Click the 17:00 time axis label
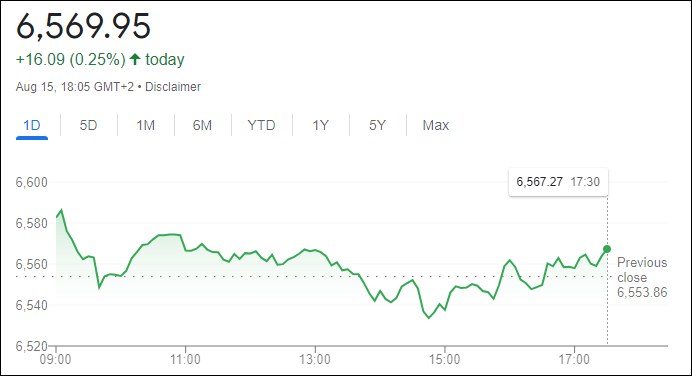 click(x=574, y=360)
